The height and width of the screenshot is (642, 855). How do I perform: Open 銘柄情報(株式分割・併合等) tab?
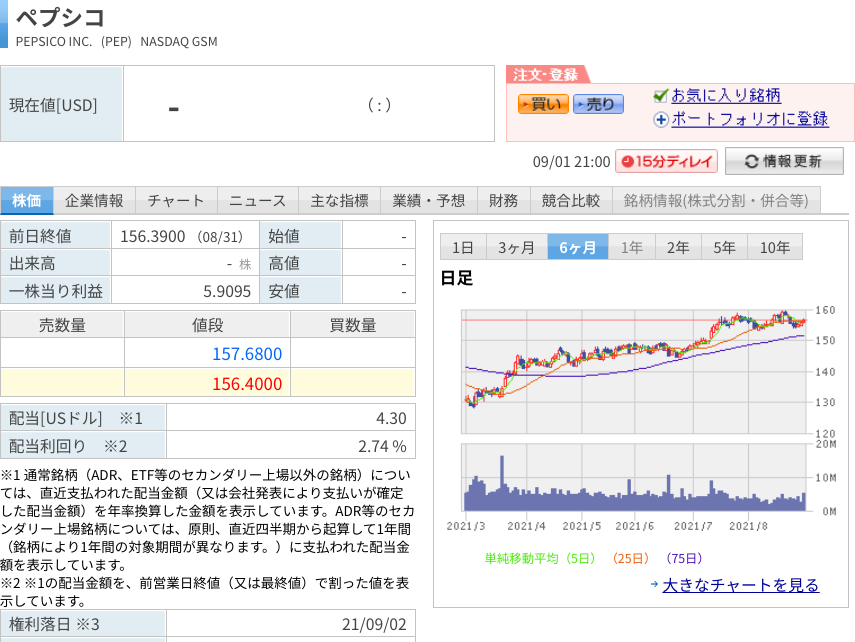click(716, 201)
